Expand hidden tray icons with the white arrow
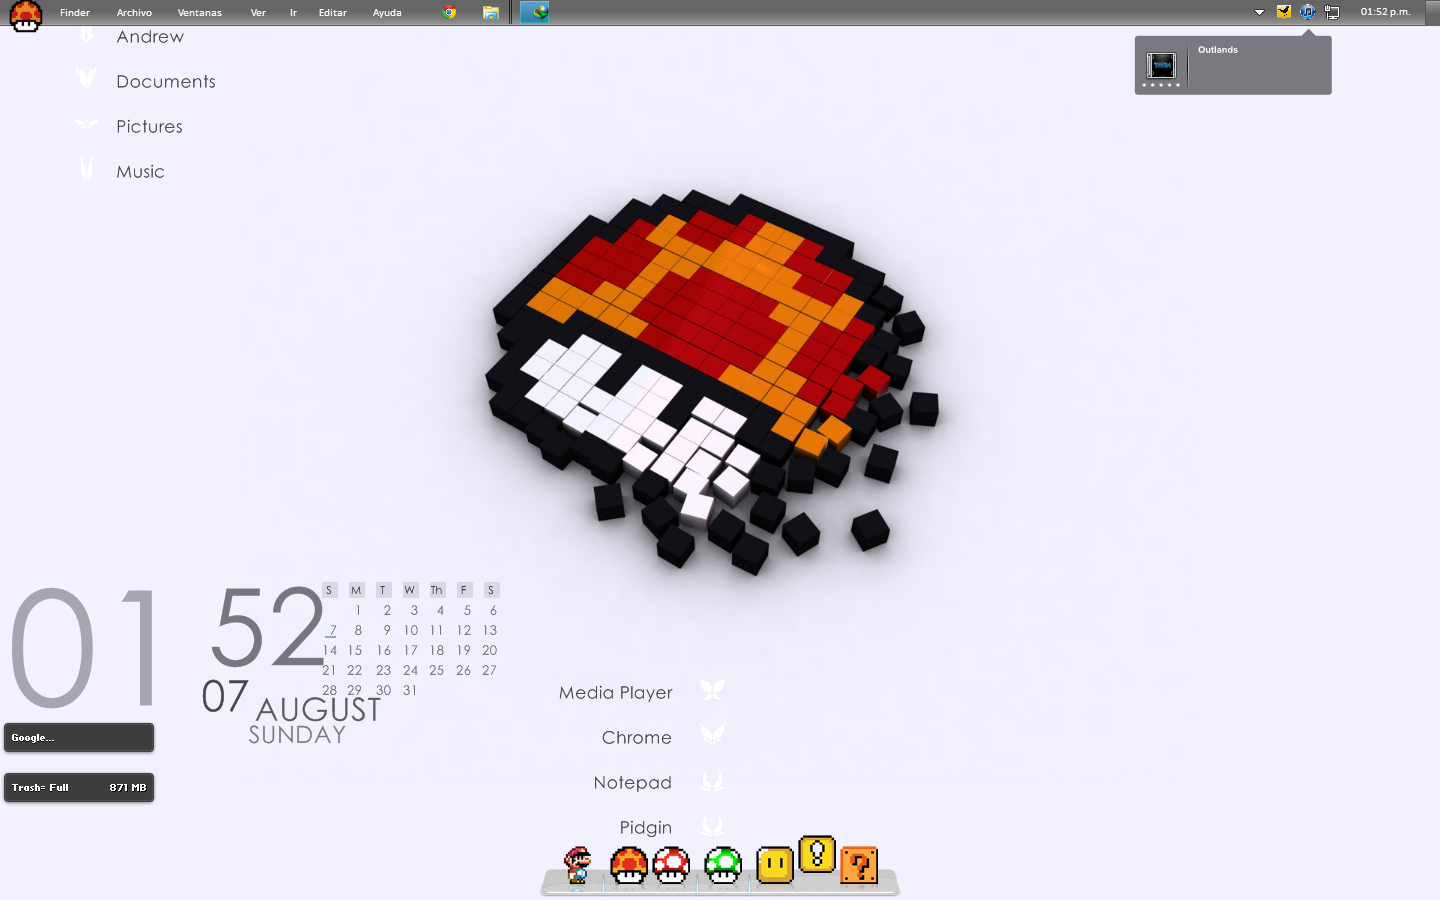 (1259, 12)
